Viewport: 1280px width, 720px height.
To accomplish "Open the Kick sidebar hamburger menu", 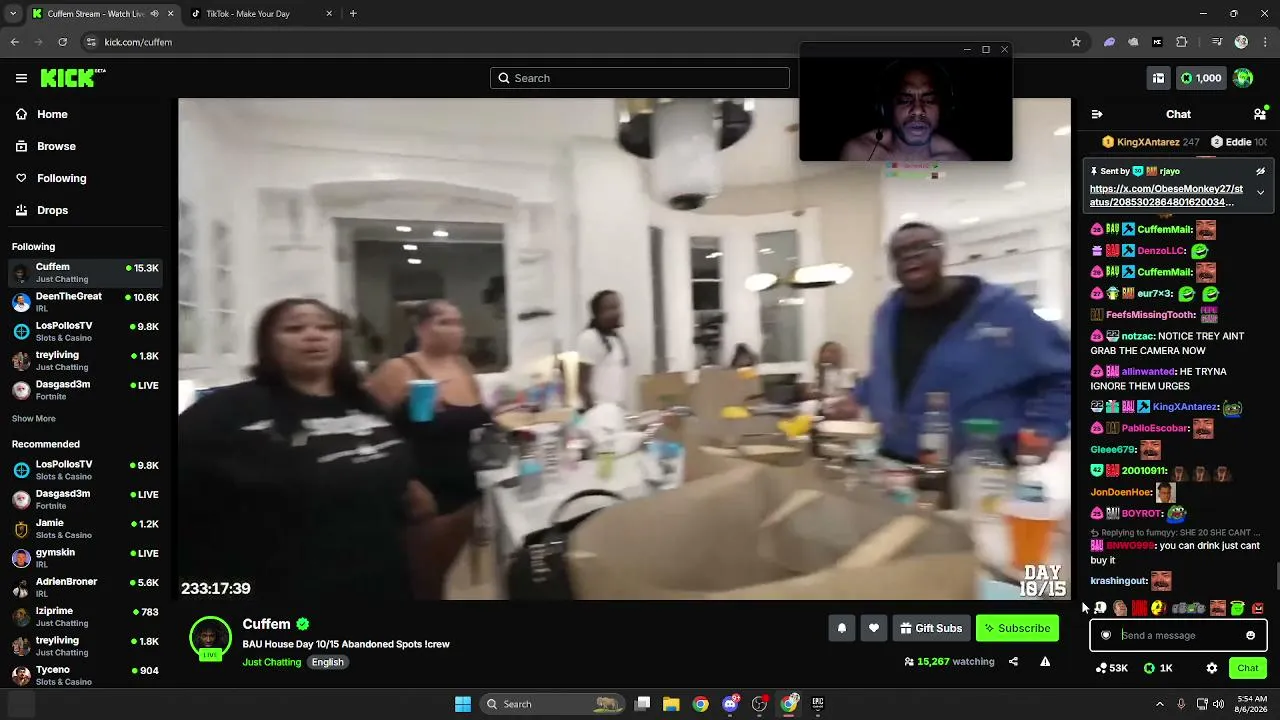I will [x=21, y=78].
